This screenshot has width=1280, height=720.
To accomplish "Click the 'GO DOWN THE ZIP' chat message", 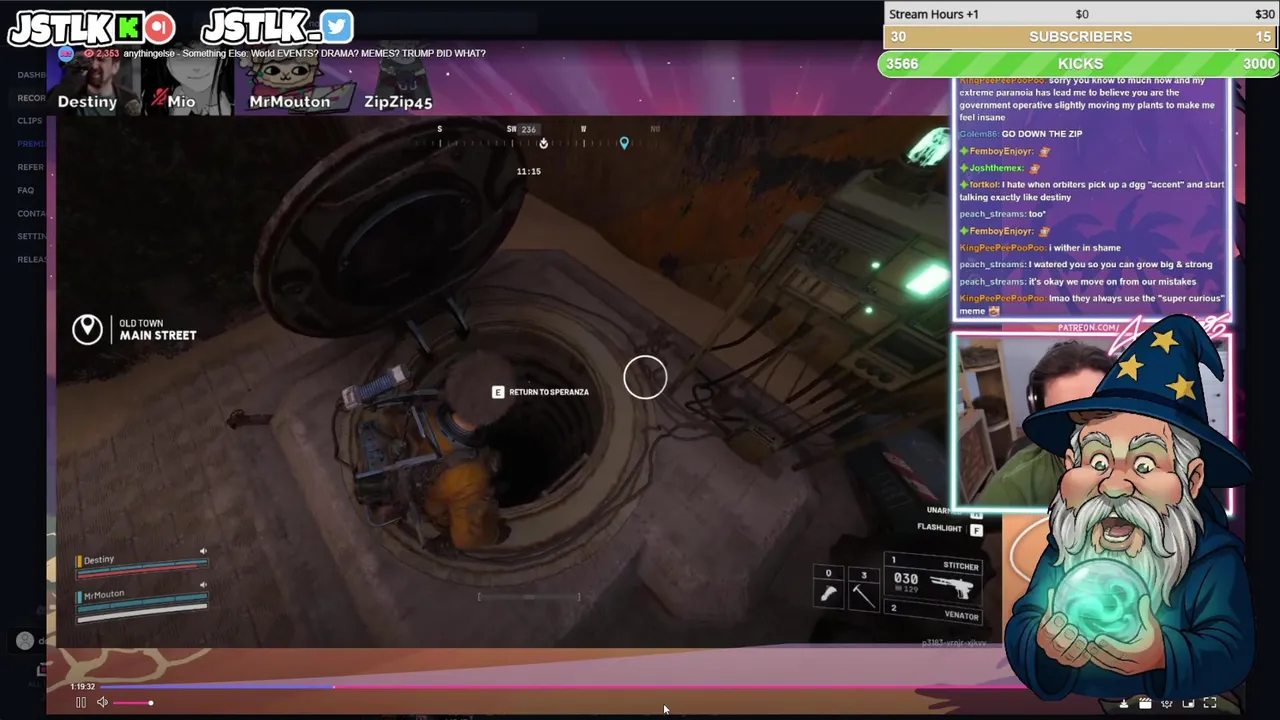I will click(1042, 134).
